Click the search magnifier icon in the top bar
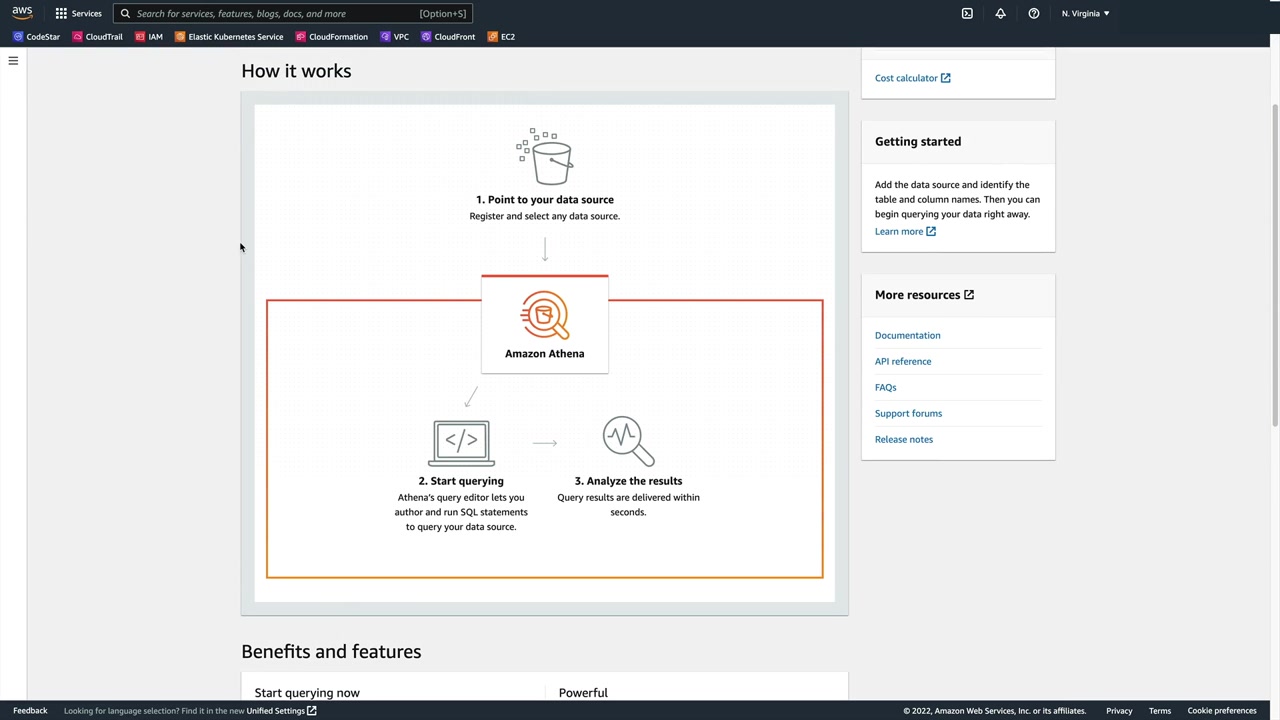Image resolution: width=1280 pixels, height=720 pixels. [125, 14]
